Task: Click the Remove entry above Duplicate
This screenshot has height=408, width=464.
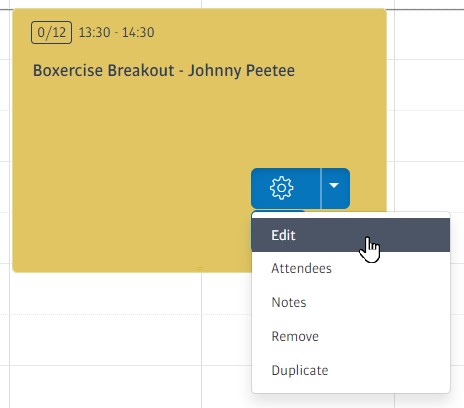Action: tap(351, 336)
